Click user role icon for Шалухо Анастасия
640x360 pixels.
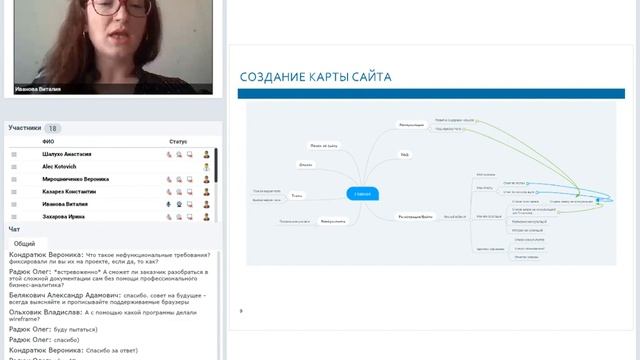click(x=207, y=154)
